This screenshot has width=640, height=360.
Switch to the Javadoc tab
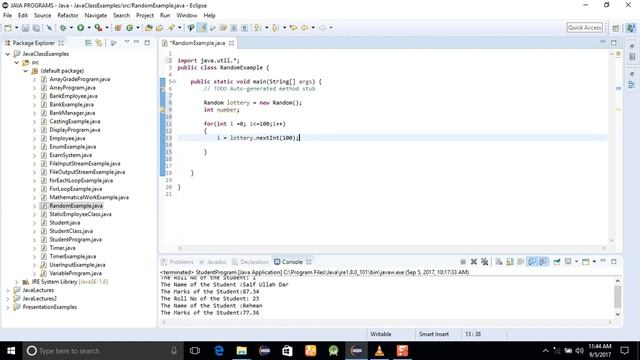[213, 262]
